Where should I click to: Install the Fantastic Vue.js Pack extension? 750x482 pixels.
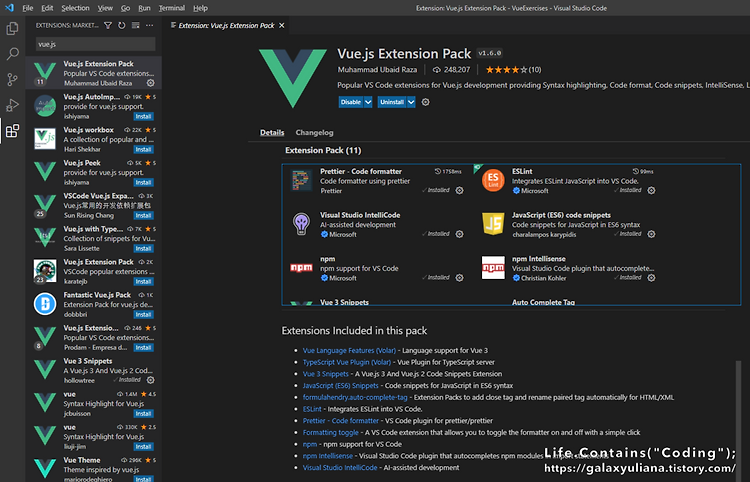pyautogui.click(x=143, y=314)
